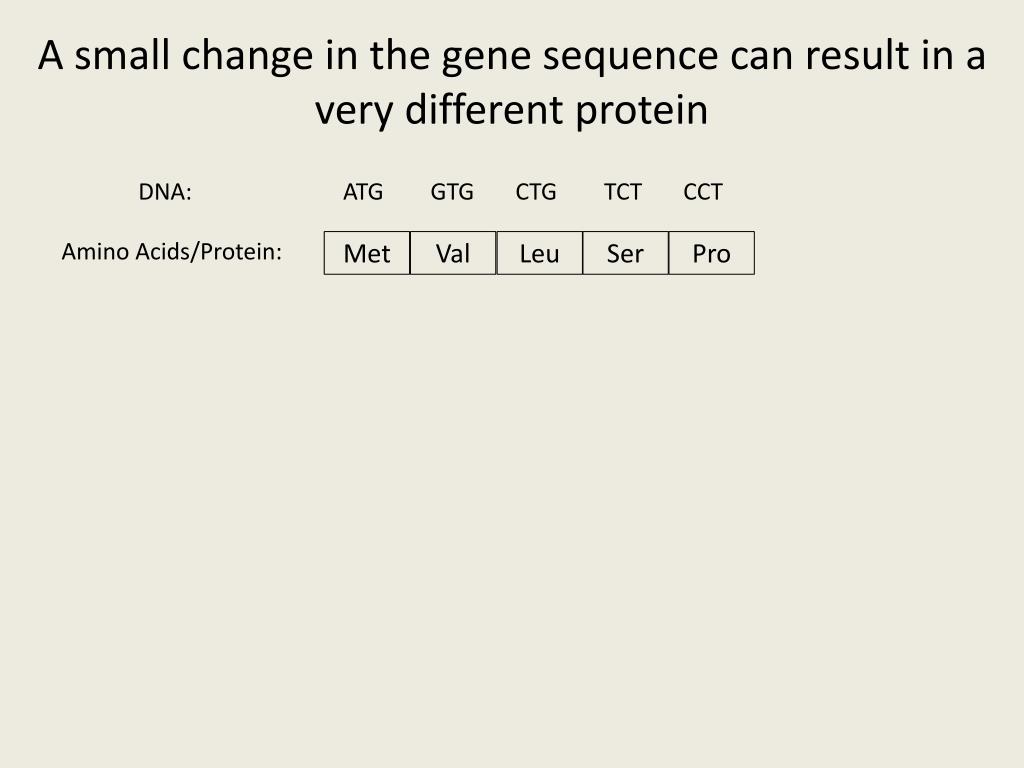Select the Pro amino acid box

coord(712,253)
